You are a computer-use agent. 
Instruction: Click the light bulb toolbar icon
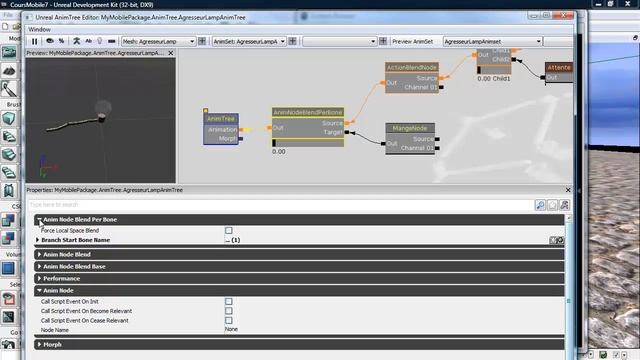coord(100,41)
